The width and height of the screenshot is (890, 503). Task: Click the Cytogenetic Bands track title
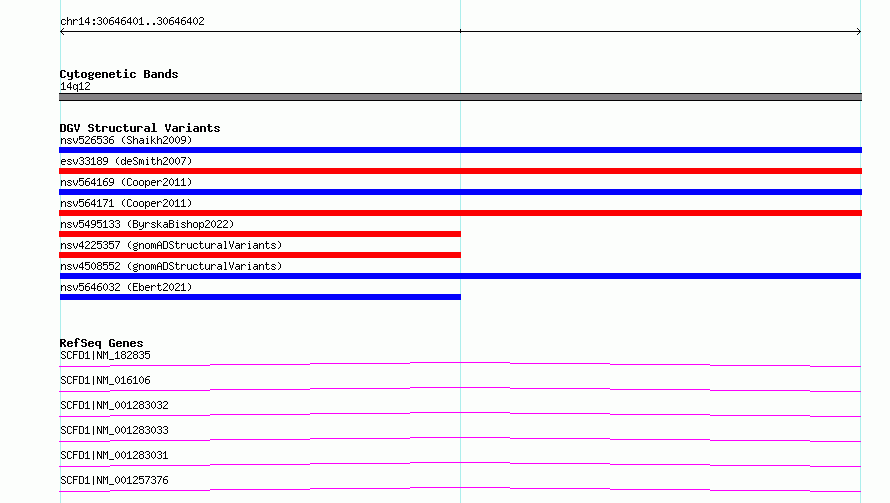point(119,74)
